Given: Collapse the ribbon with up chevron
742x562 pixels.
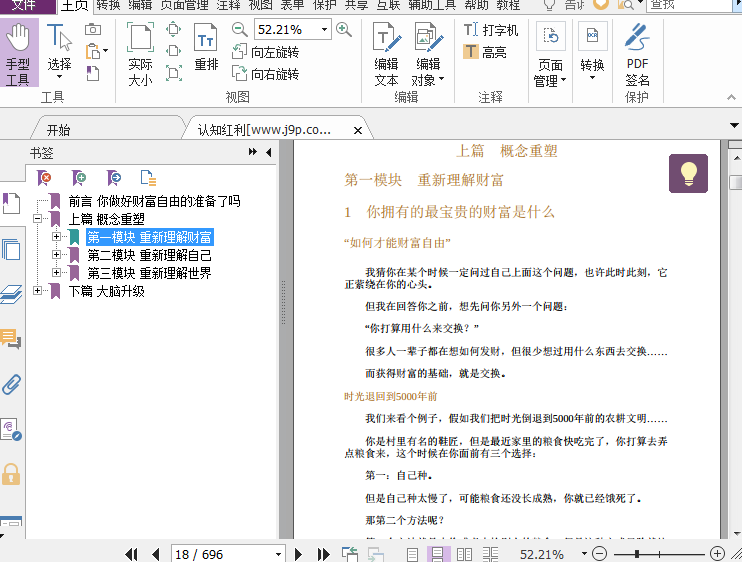Looking at the screenshot, I should point(731,97).
